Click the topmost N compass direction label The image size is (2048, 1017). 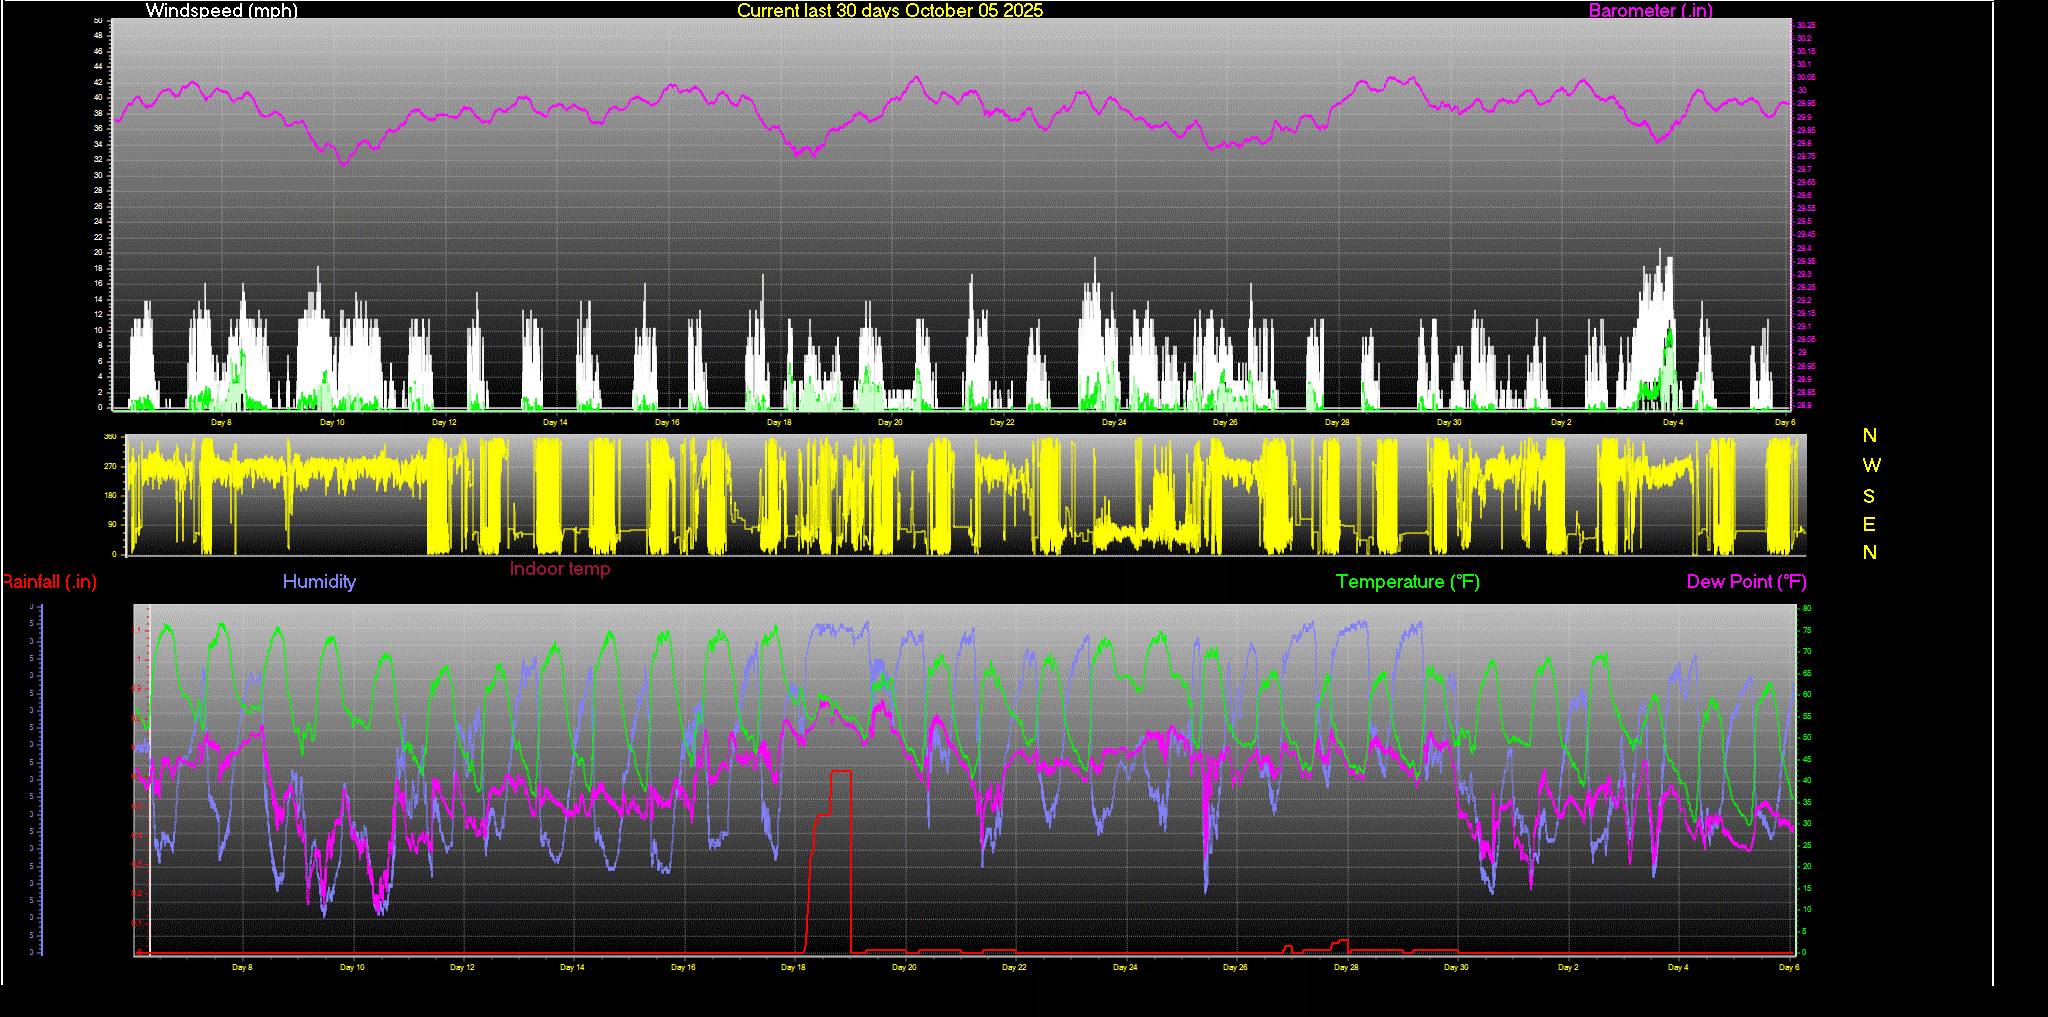(1869, 436)
